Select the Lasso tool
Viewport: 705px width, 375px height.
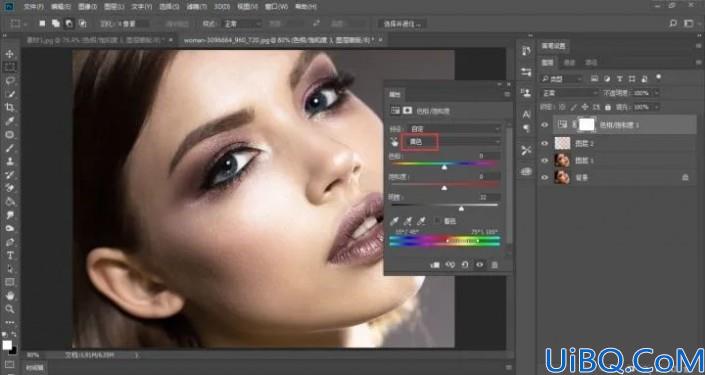pyautogui.click(x=9, y=81)
